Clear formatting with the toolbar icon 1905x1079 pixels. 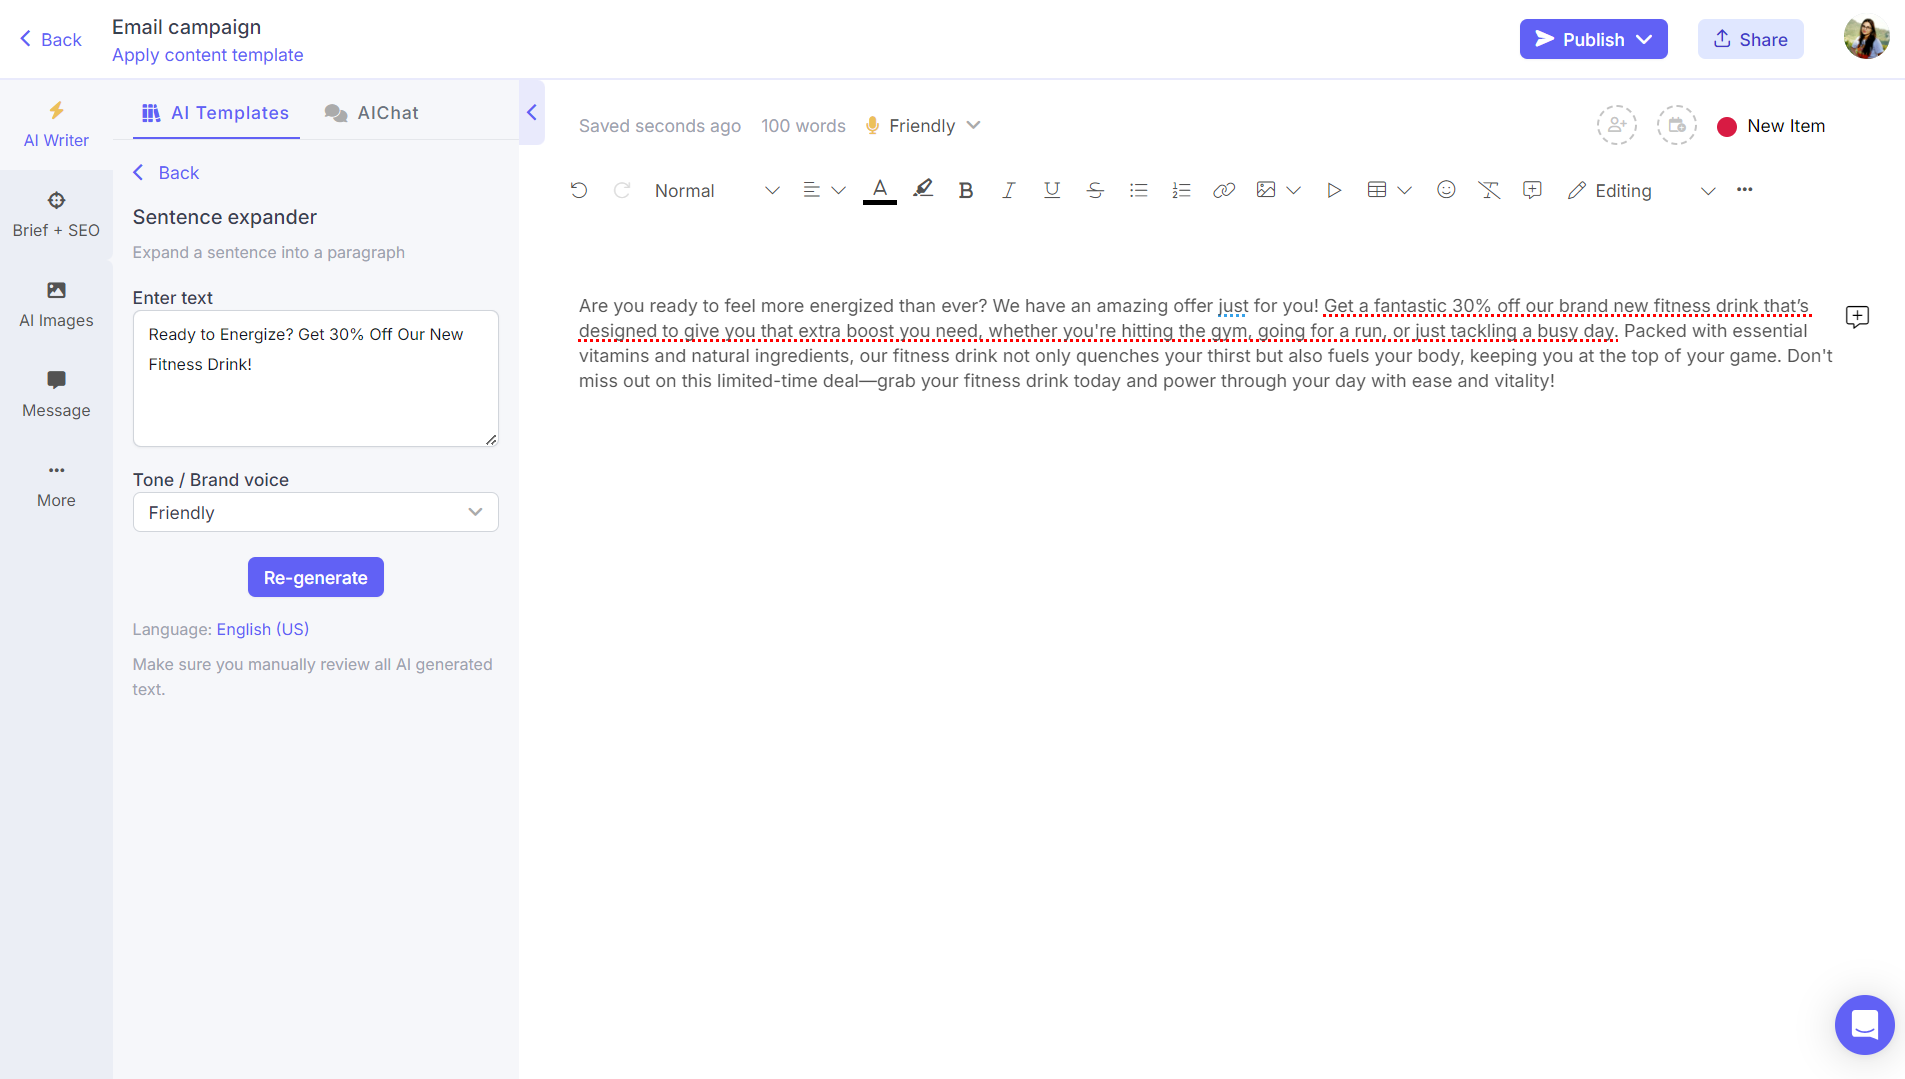pos(1489,189)
